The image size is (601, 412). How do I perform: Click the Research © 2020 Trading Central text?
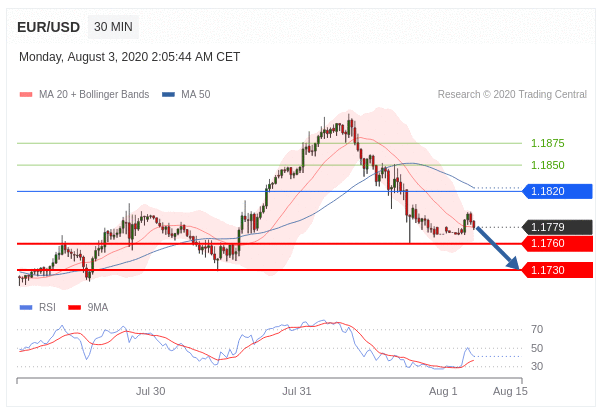click(x=512, y=94)
